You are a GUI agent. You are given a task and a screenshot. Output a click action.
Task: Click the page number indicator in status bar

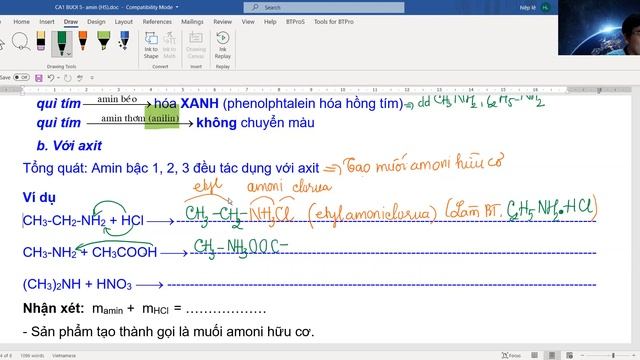point(6,356)
